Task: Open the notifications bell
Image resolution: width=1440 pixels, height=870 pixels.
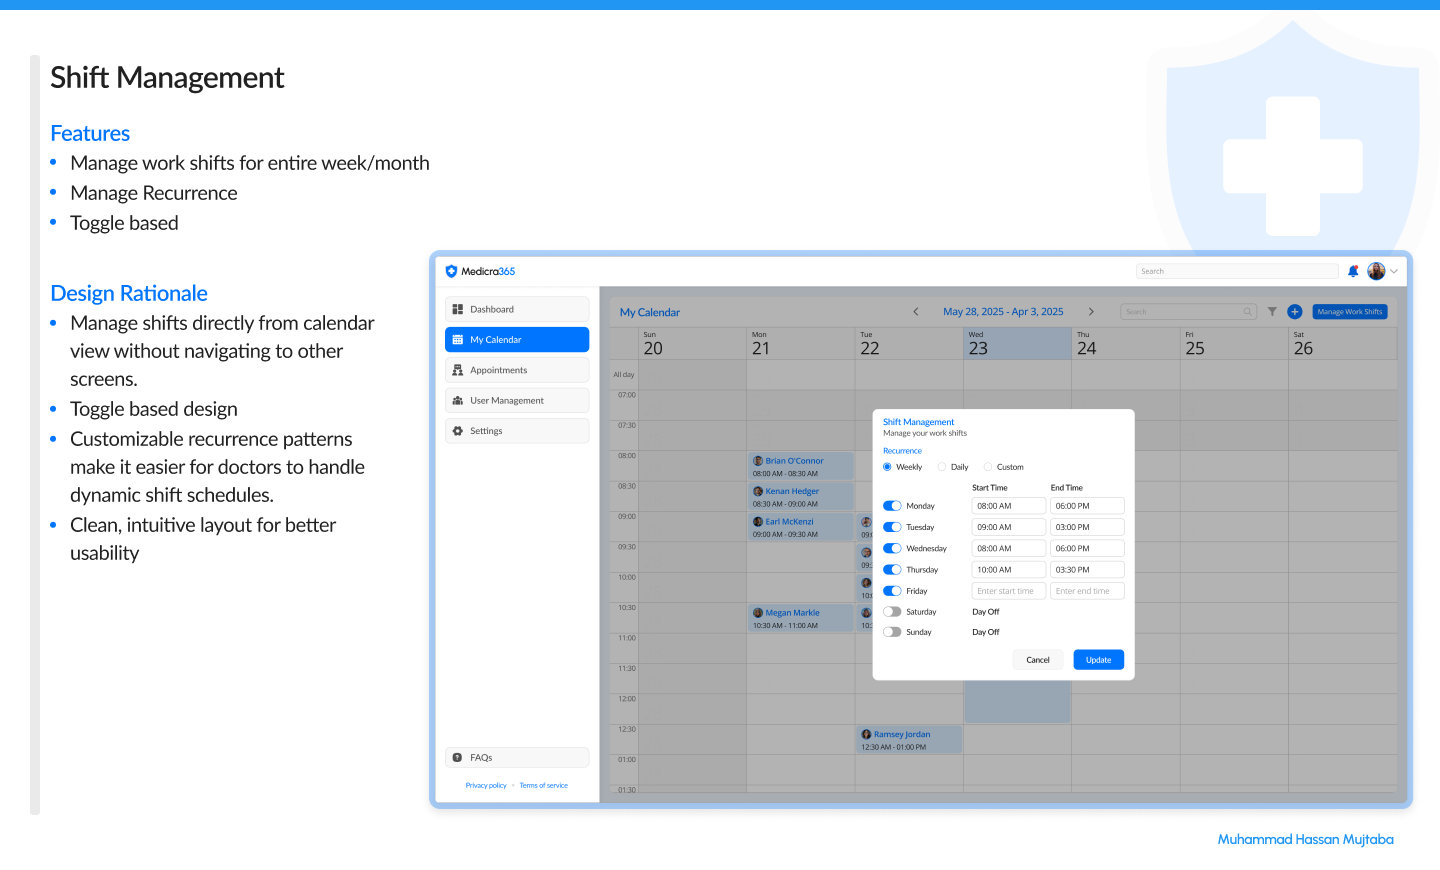Action: tap(1353, 270)
